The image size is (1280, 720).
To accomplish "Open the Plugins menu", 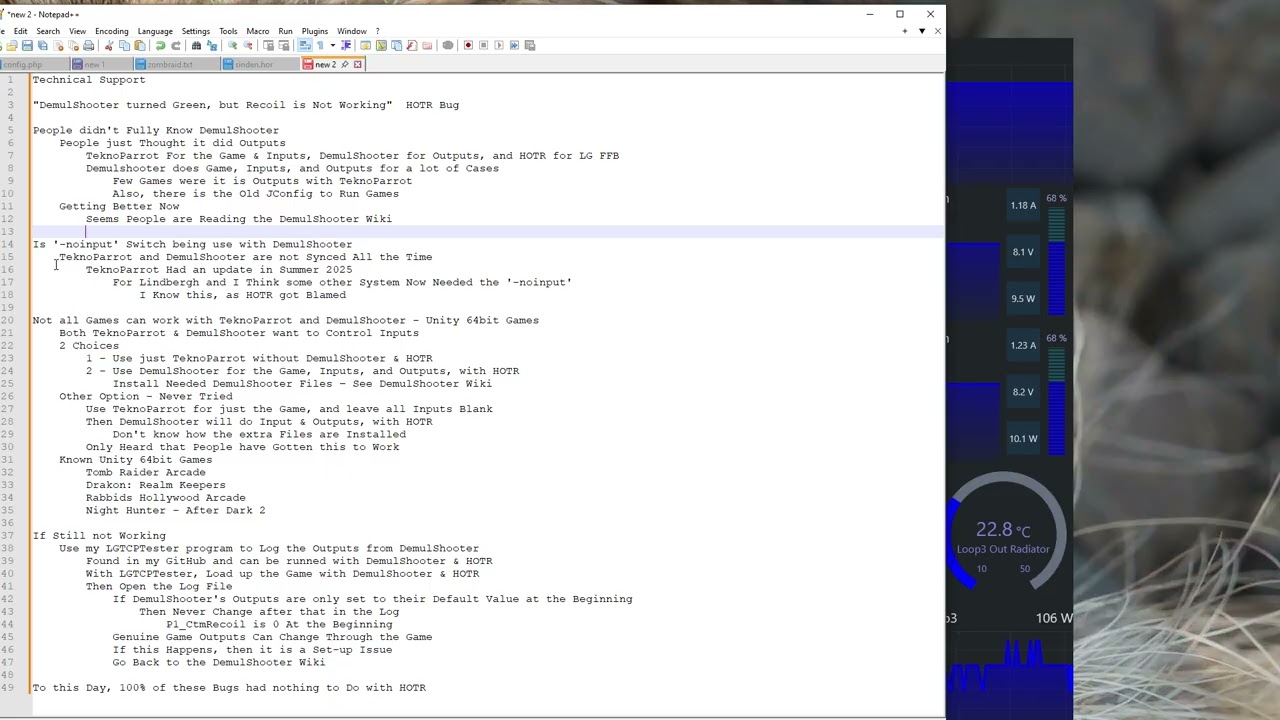I will point(314,31).
